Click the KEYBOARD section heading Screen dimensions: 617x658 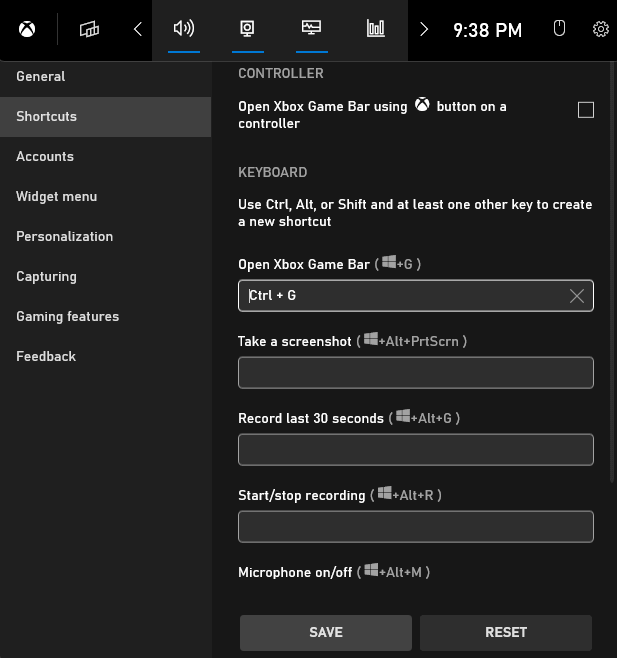pyautogui.click(x=272, y=172)
